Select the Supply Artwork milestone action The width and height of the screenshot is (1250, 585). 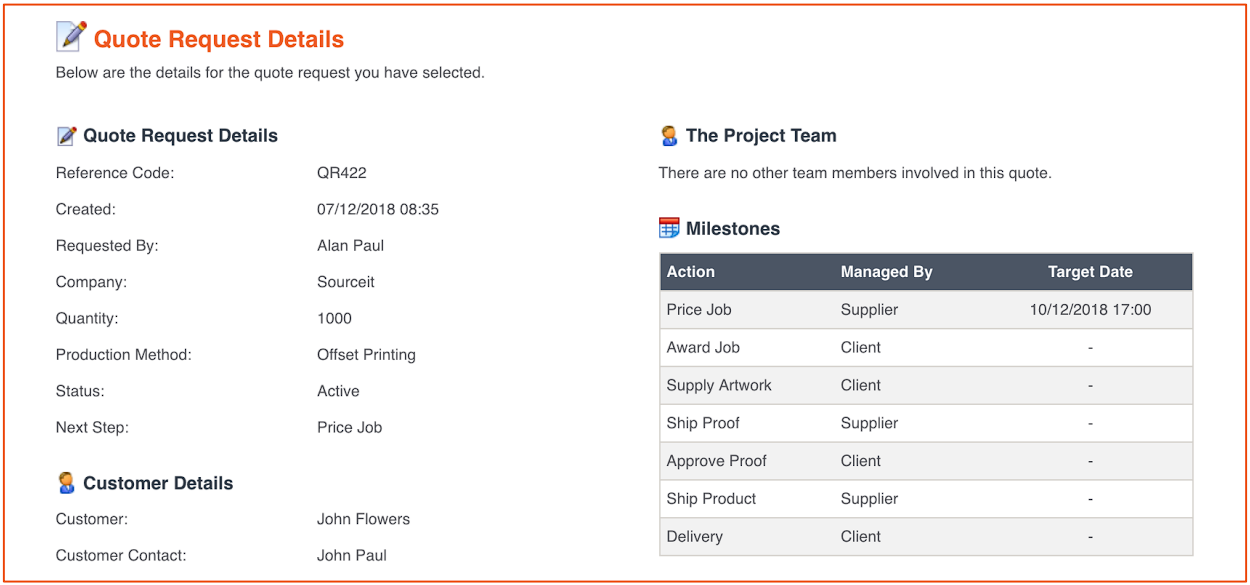(719, 385)
